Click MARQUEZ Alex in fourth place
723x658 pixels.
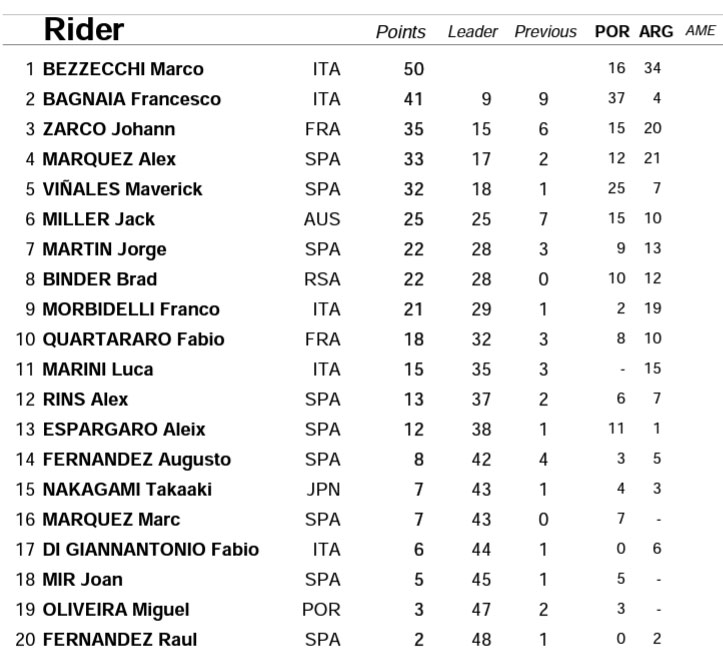[109, 159]
